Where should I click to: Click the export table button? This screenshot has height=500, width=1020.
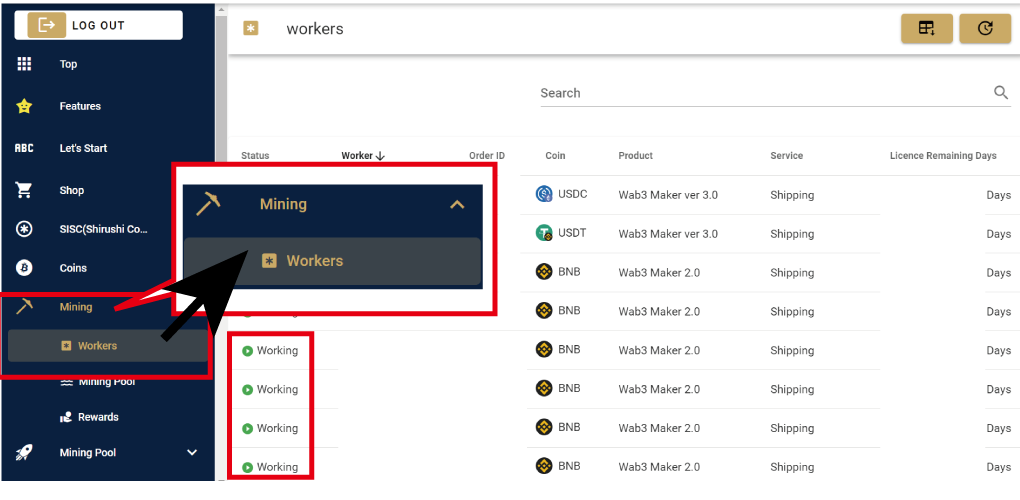click(926, 29)
